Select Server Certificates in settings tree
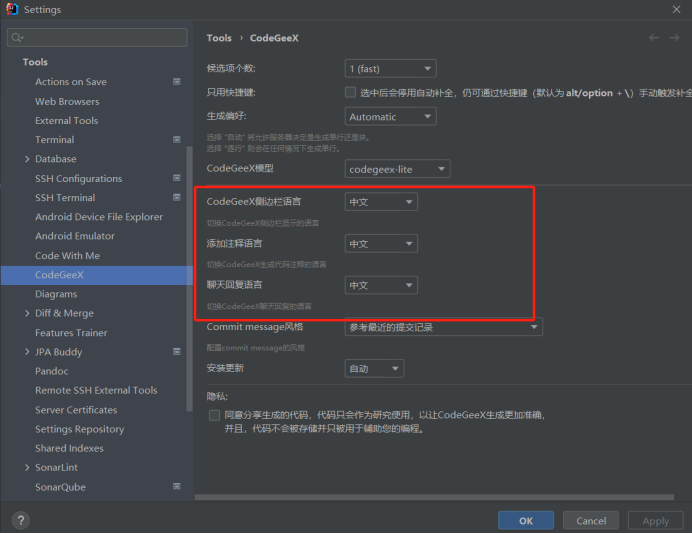 (x=76, y=410)
